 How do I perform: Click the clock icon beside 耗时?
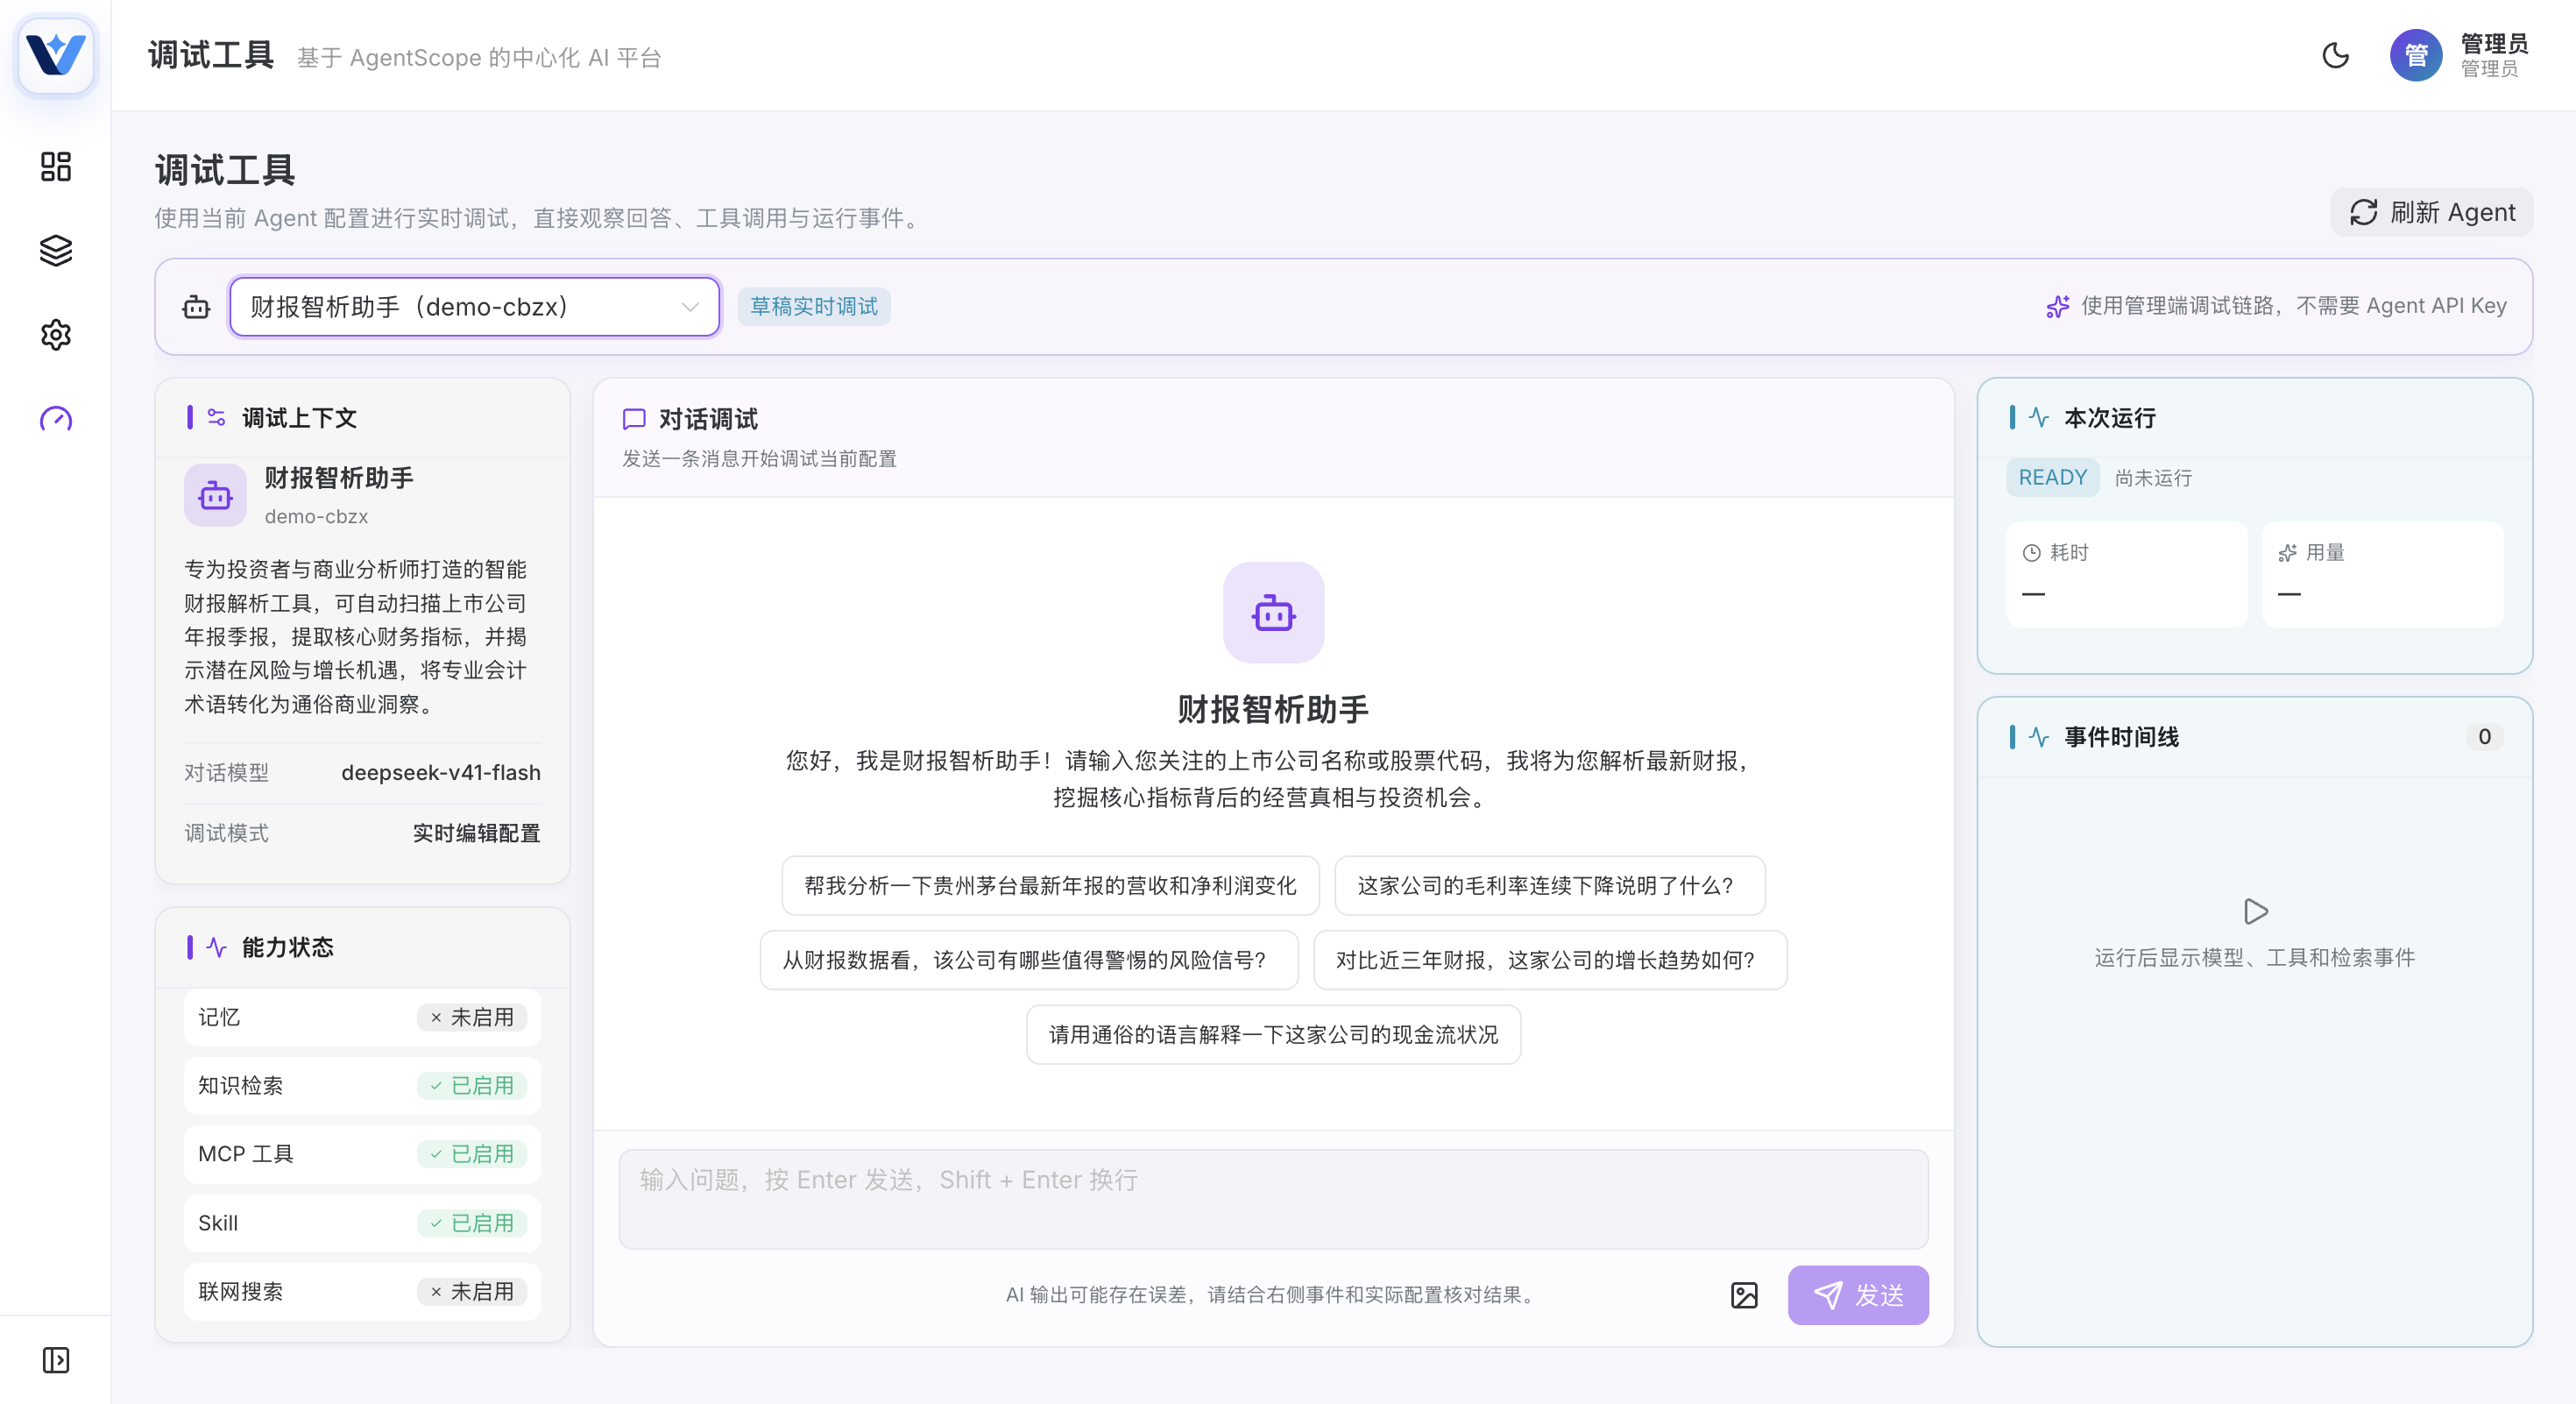(x=2031, y=553)
